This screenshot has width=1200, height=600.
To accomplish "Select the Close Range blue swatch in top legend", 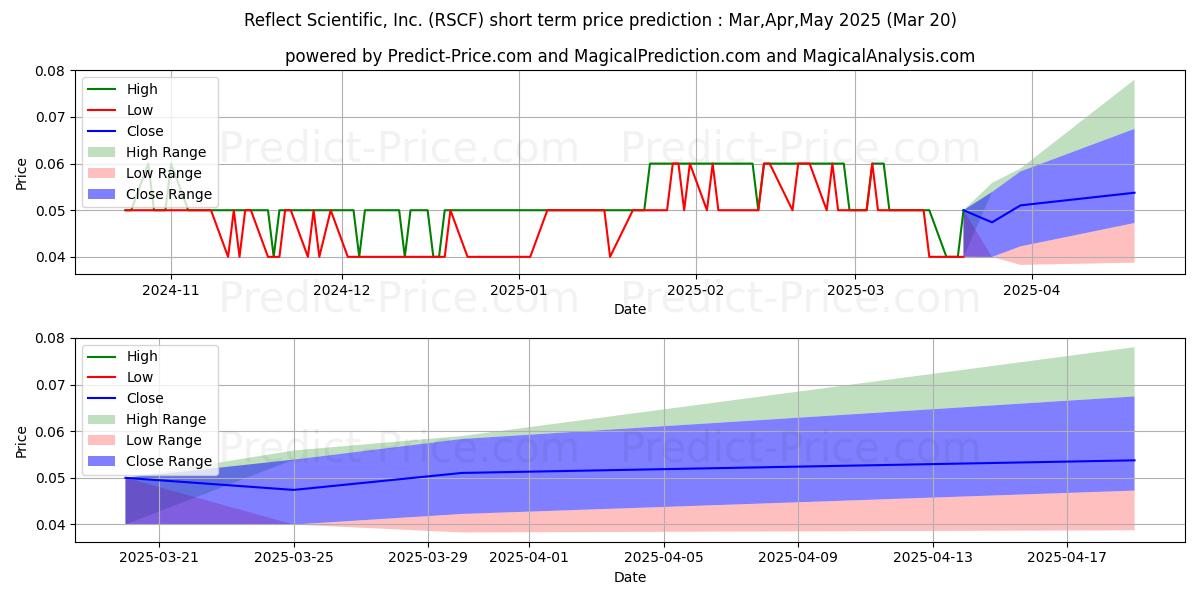I will click(x=103, y=194).
